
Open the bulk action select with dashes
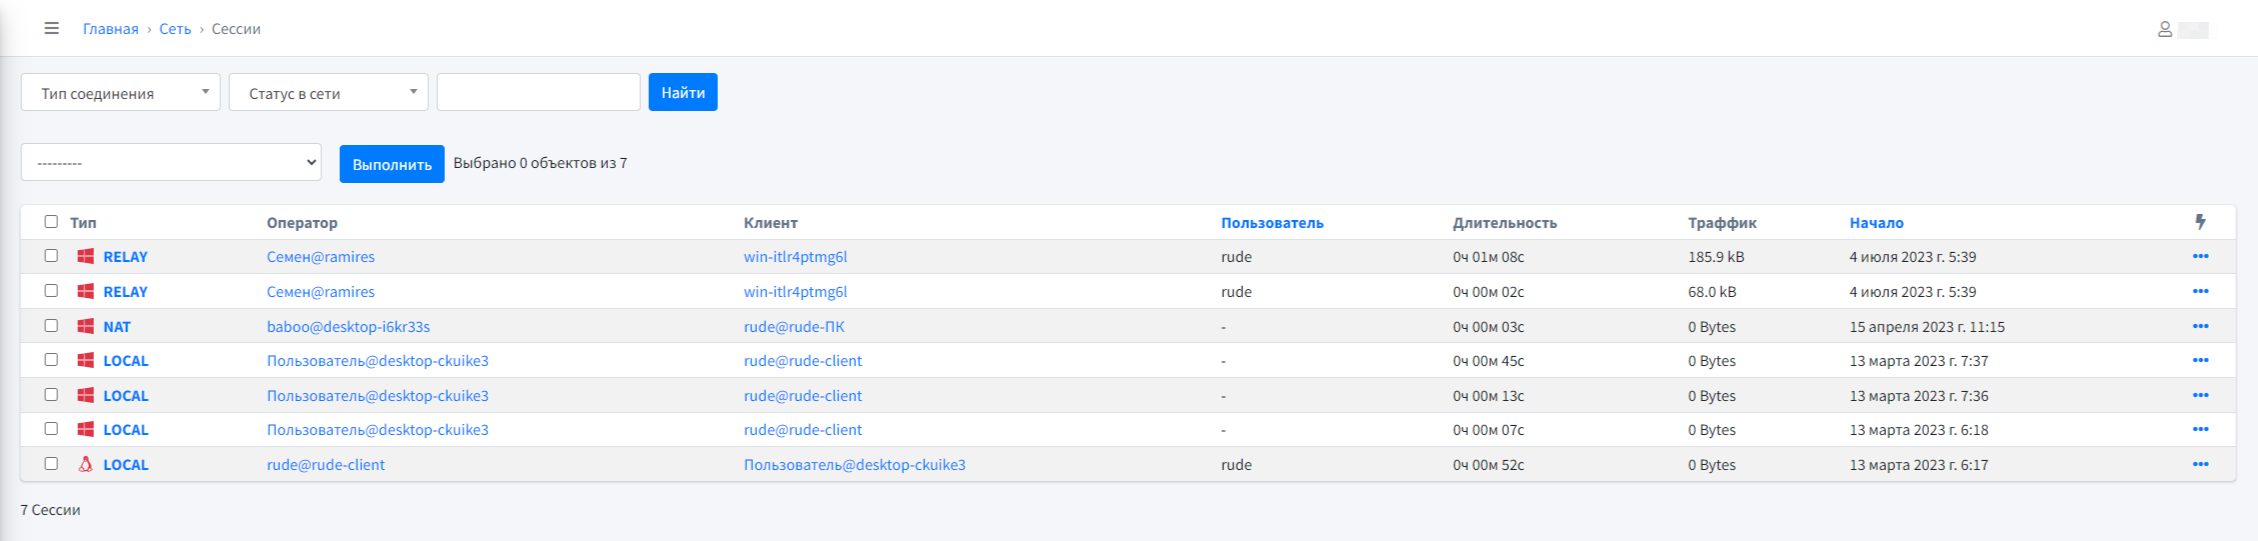[171, 162]
